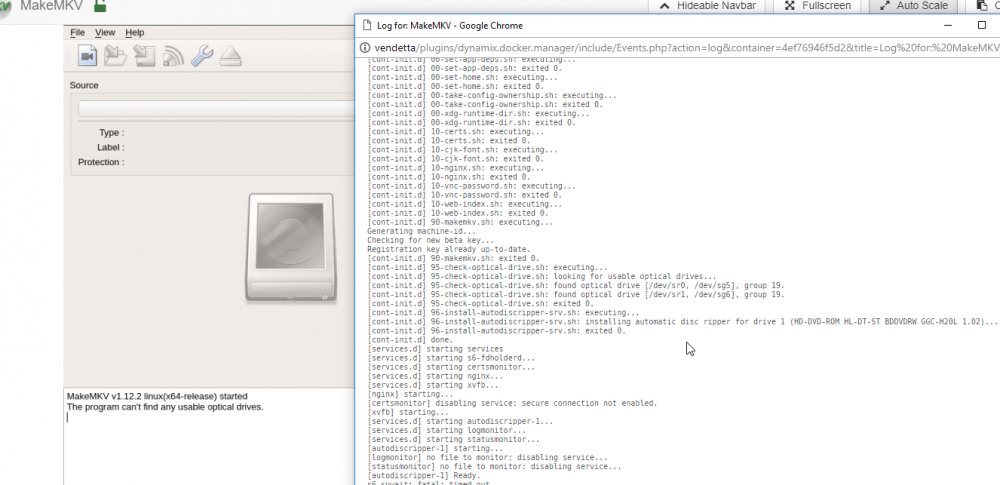Click 'MakeMKV v1.12.2 linux(x64-release) started' log line
Viewport: 1000px width, 485px height.
click(157, 396)
